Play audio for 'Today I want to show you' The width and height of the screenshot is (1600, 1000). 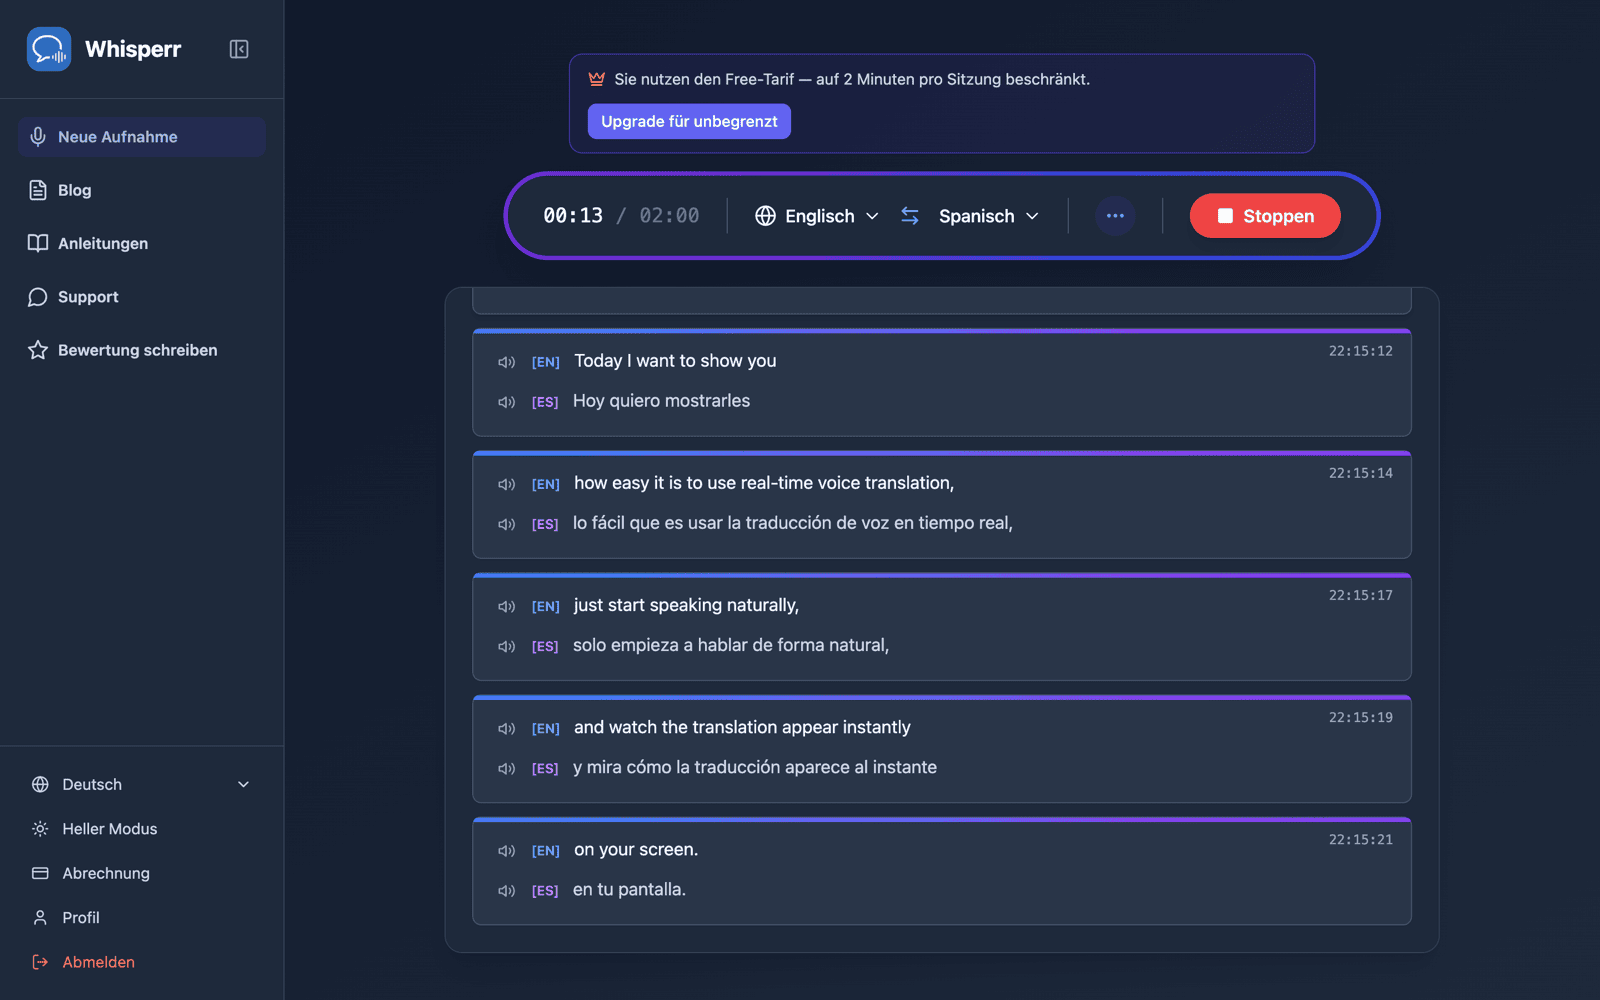[x=507, y=362]
